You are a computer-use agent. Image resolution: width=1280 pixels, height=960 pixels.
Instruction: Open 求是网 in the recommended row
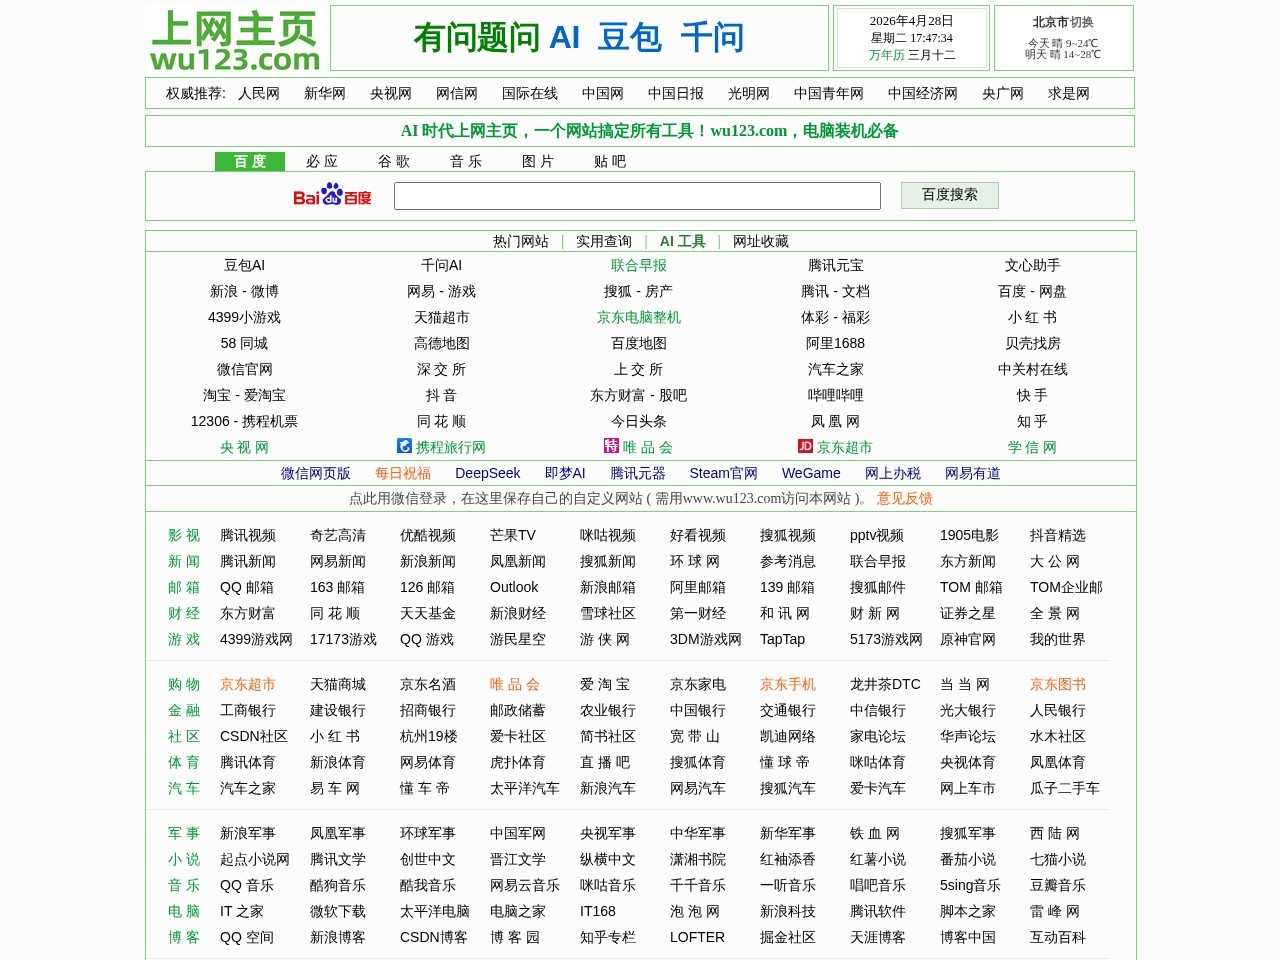tap(1069, 93)
